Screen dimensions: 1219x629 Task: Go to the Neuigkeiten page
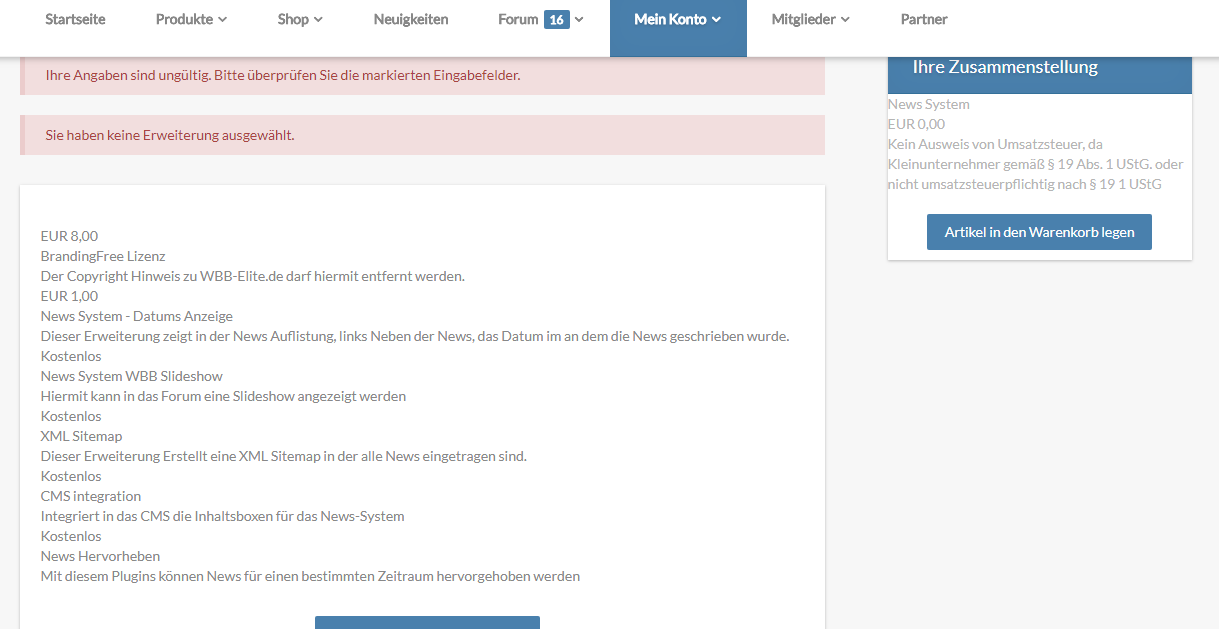coord(411,20)
